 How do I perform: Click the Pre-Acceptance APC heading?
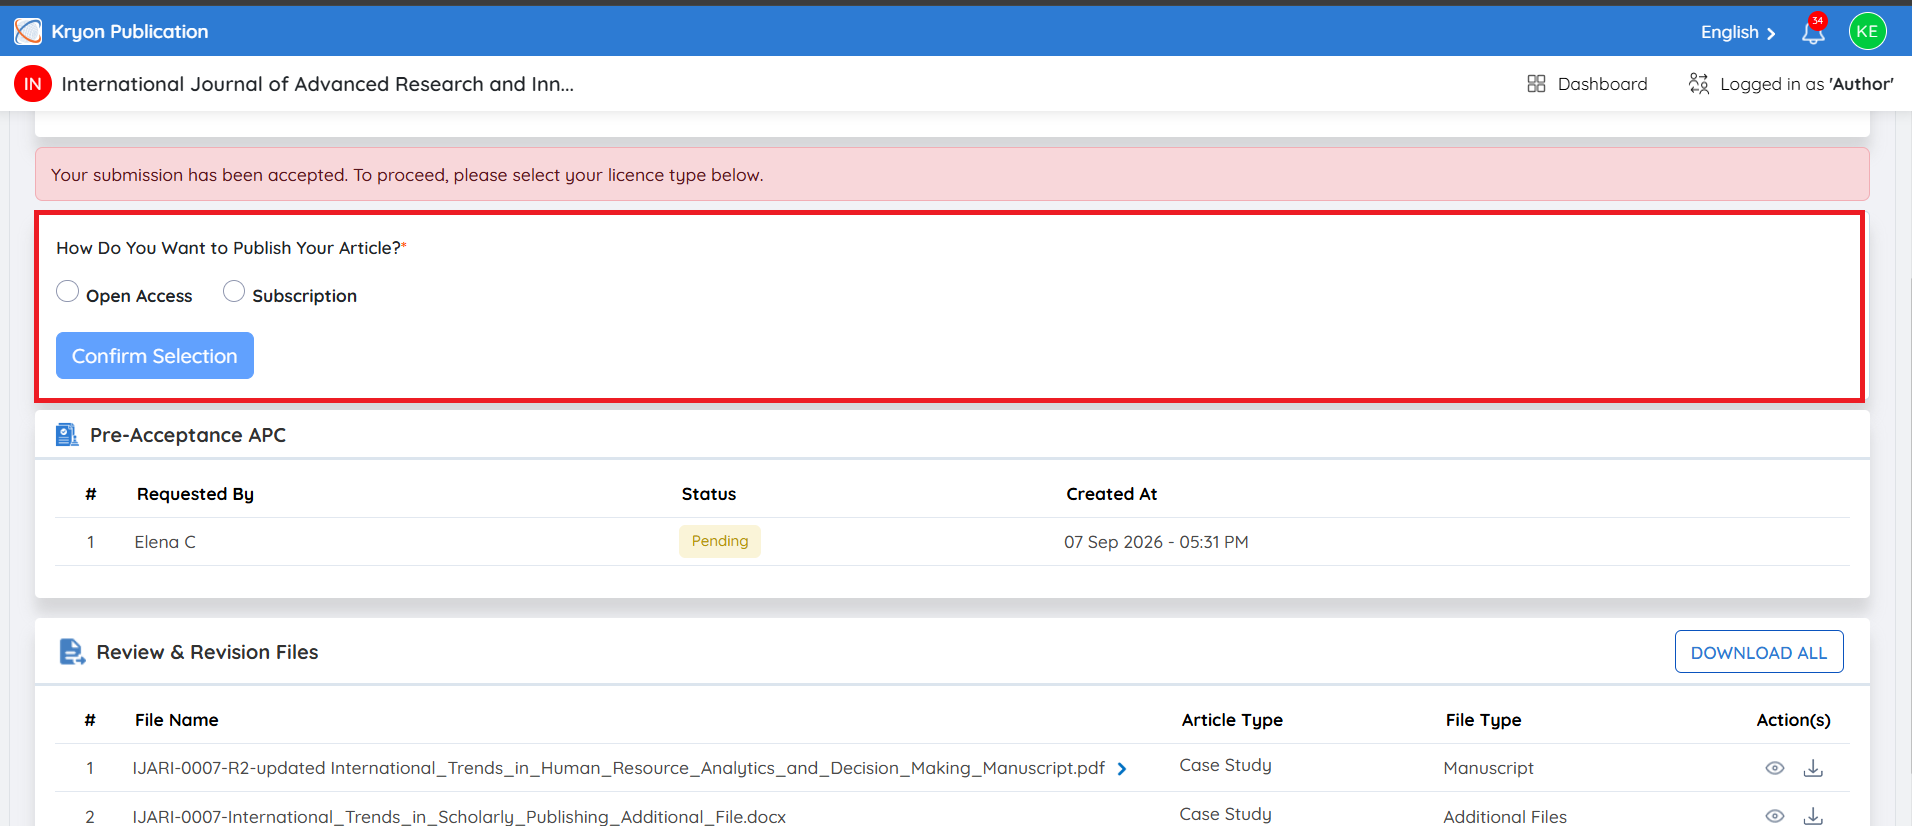pos(188,435)
